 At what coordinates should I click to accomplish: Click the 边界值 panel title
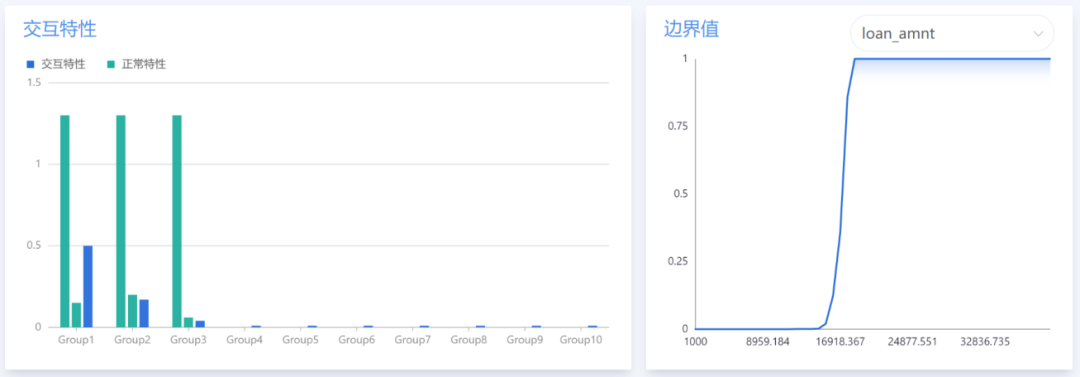[x=691, y=29]
